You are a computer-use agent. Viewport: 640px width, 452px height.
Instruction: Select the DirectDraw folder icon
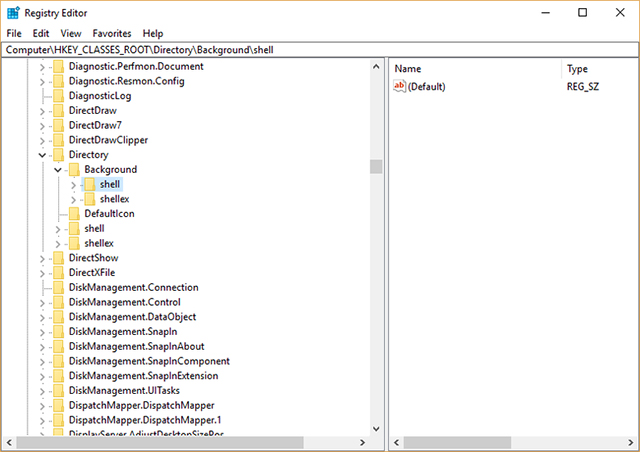(59, 111)
